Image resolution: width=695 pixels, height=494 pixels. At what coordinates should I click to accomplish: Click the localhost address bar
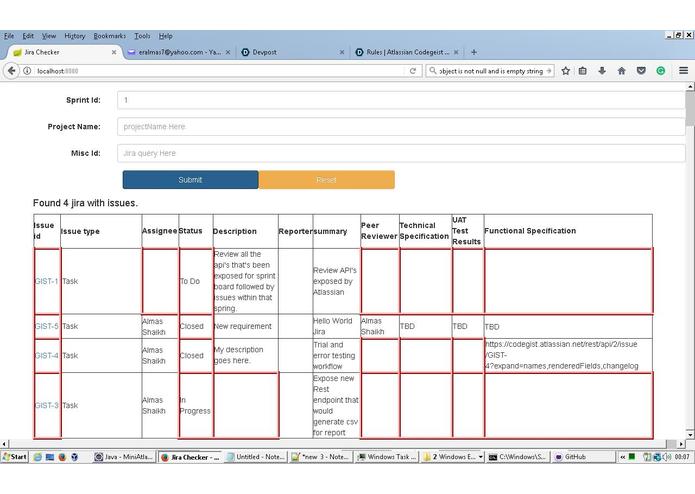click(x=217, y=71)
